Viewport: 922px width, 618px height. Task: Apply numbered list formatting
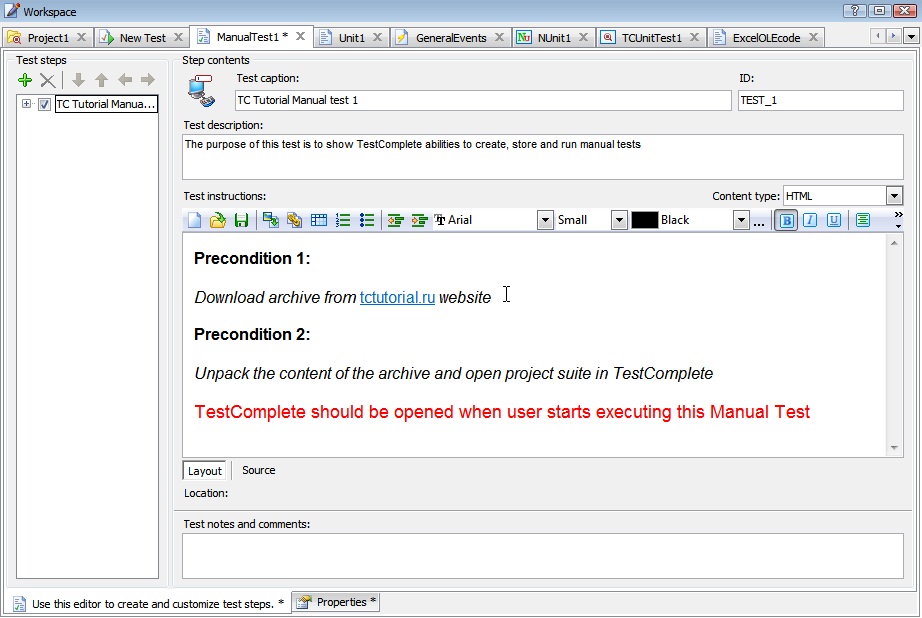tap(343, 221)
